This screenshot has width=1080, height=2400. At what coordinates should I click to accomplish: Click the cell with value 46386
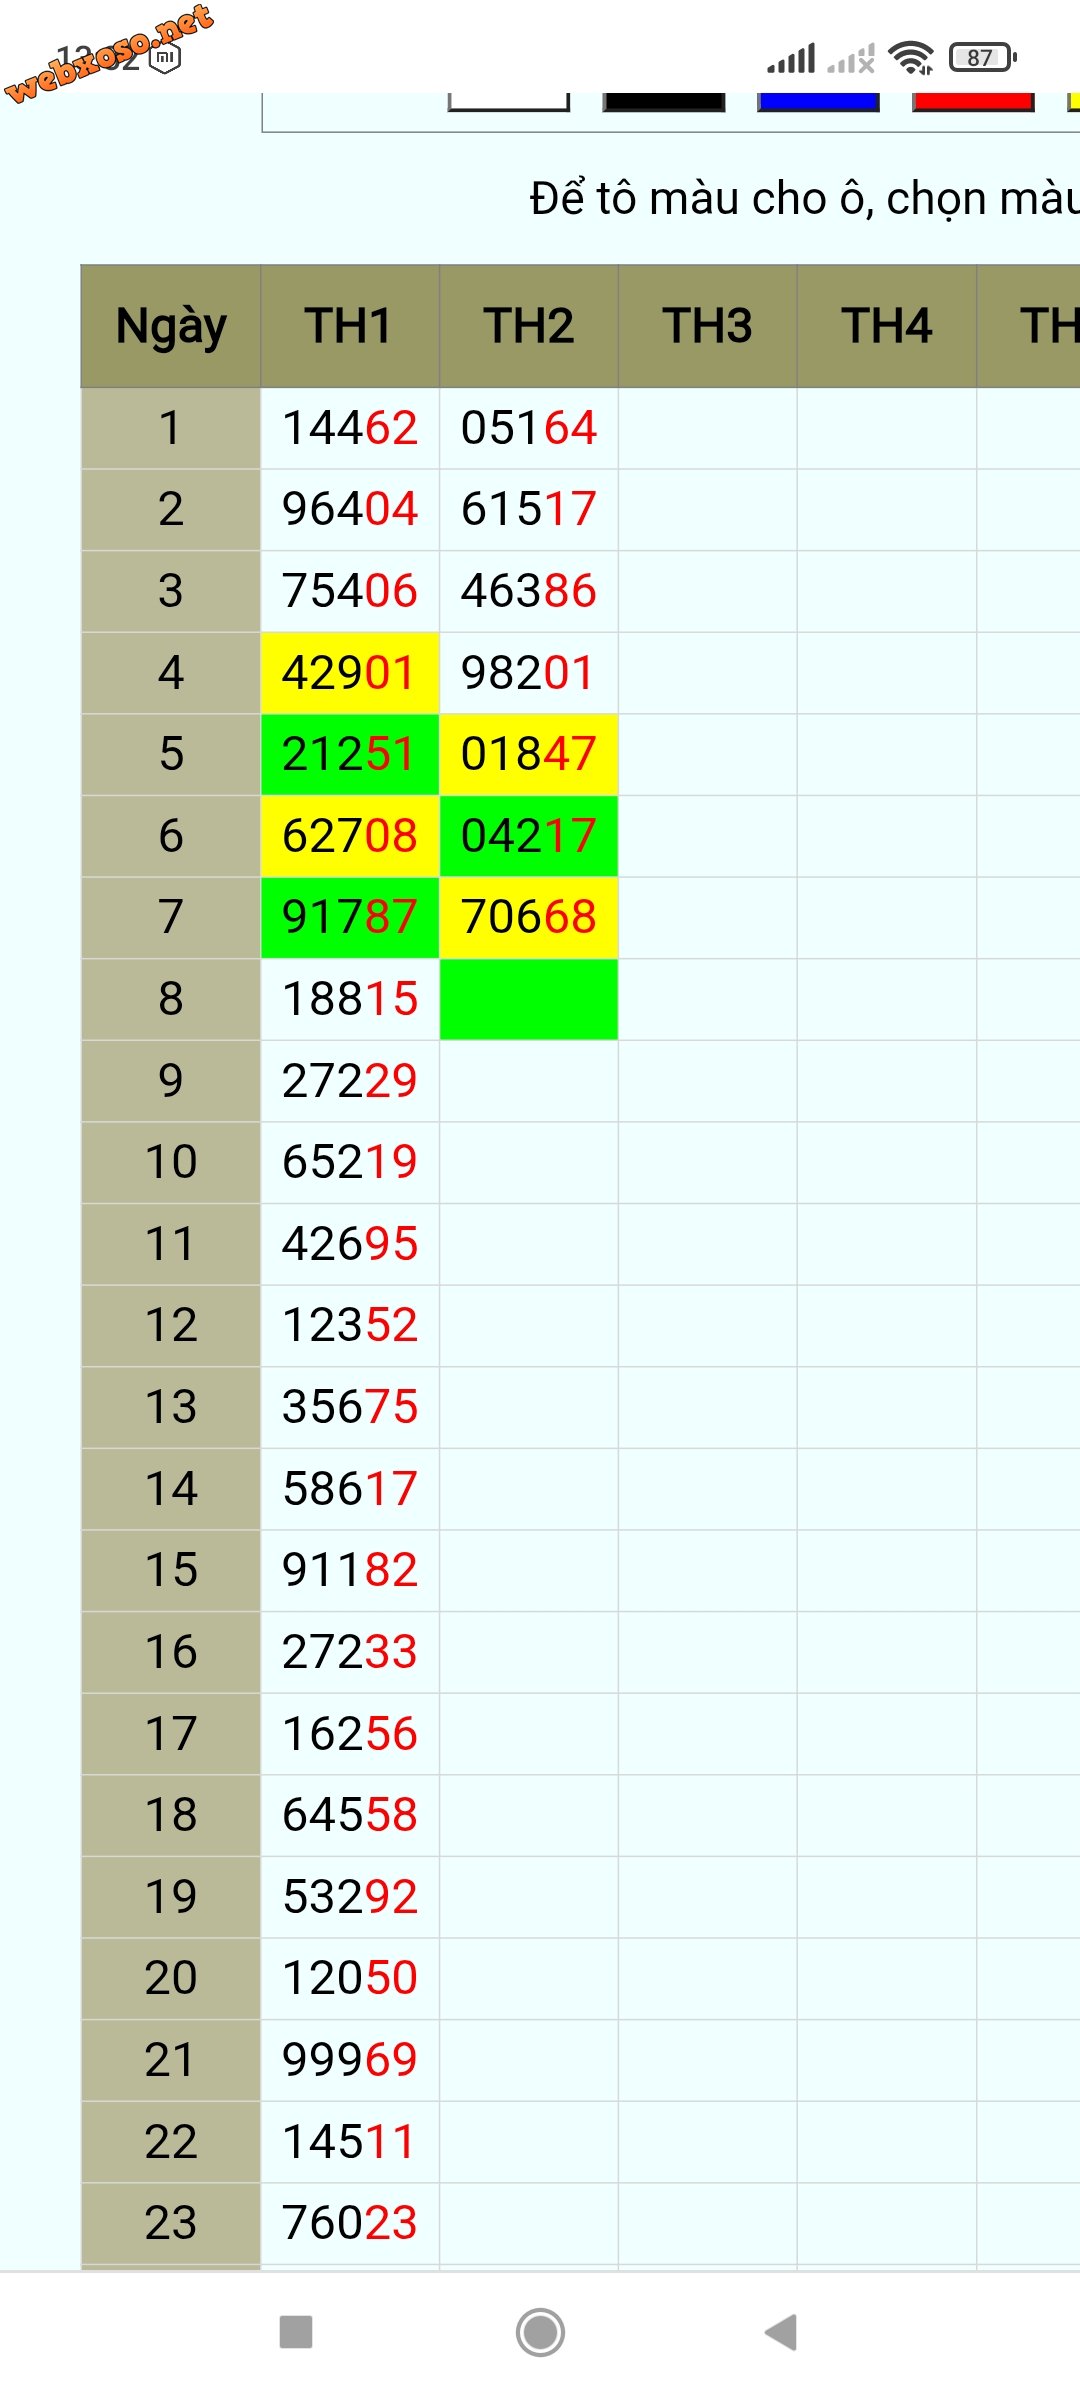[529, 591]
